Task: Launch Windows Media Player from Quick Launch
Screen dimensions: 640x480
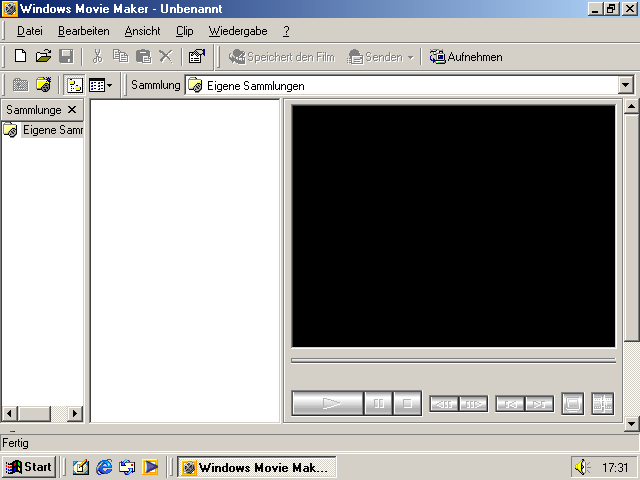Action: (x=150, y=467)
